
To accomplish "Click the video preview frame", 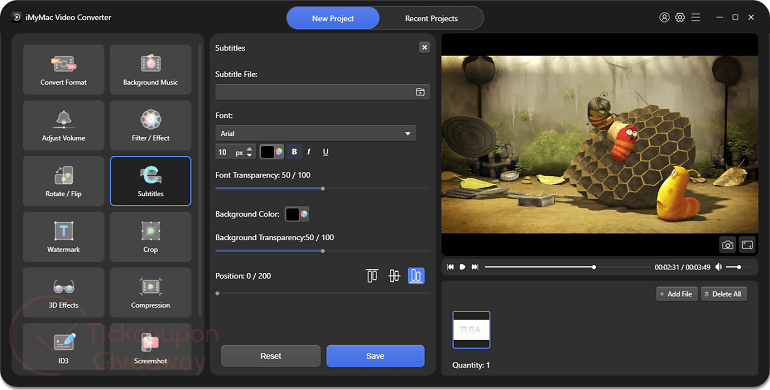I will pos(600,144).
